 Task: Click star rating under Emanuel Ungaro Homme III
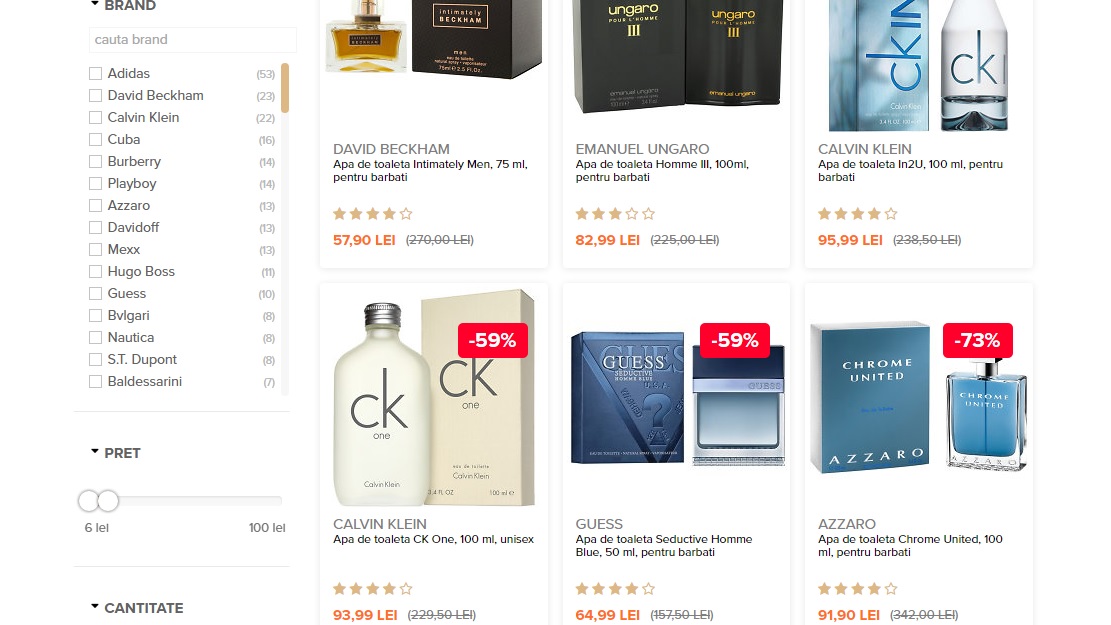(615, 213)
